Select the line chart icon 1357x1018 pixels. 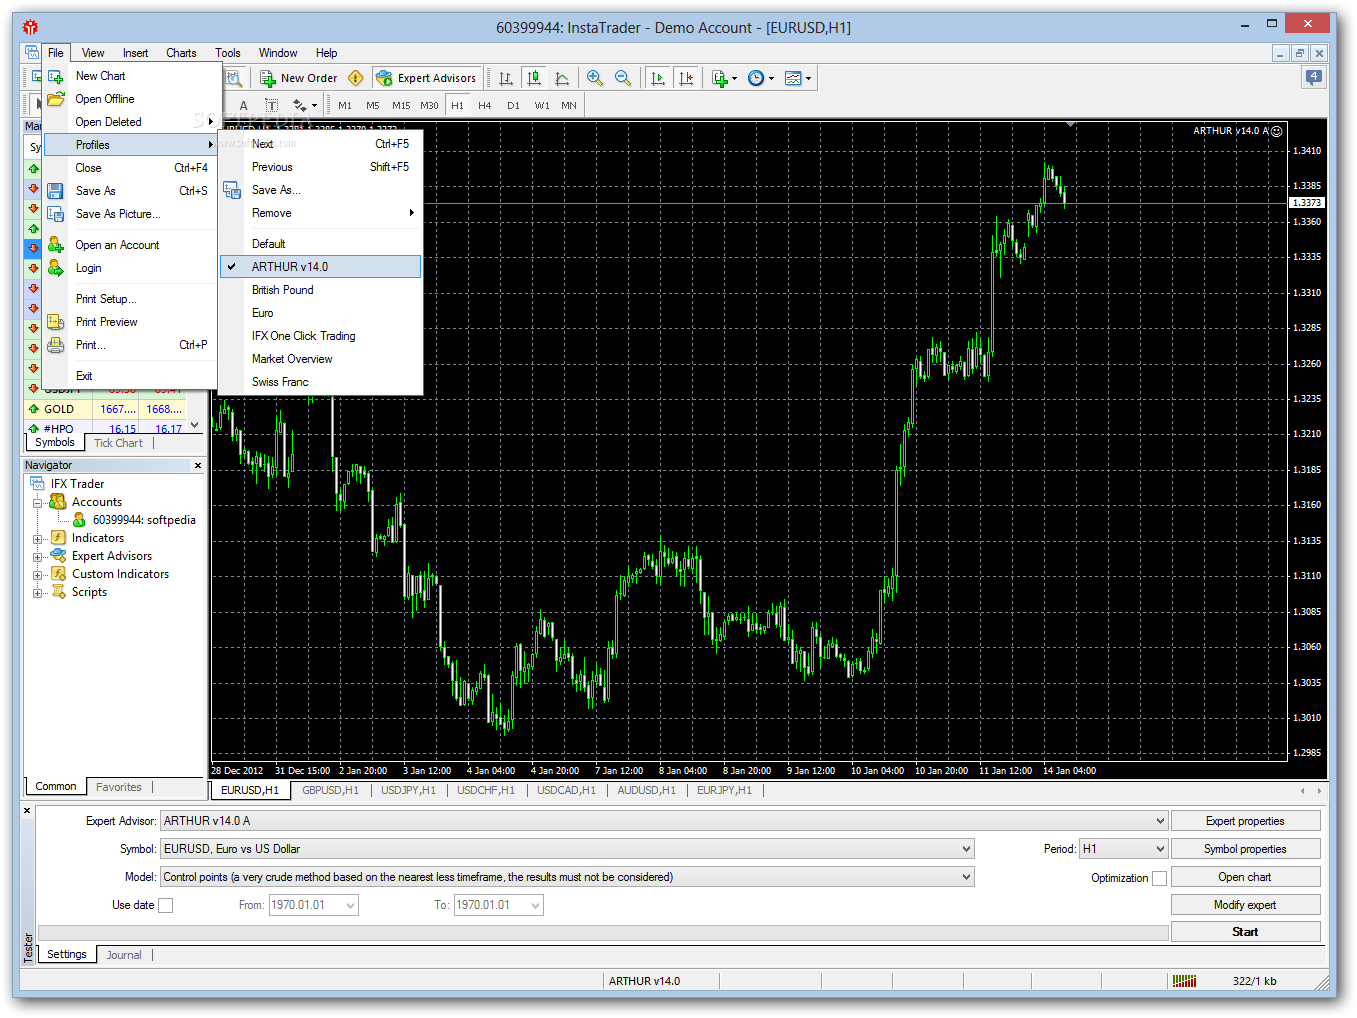point(562,78)
